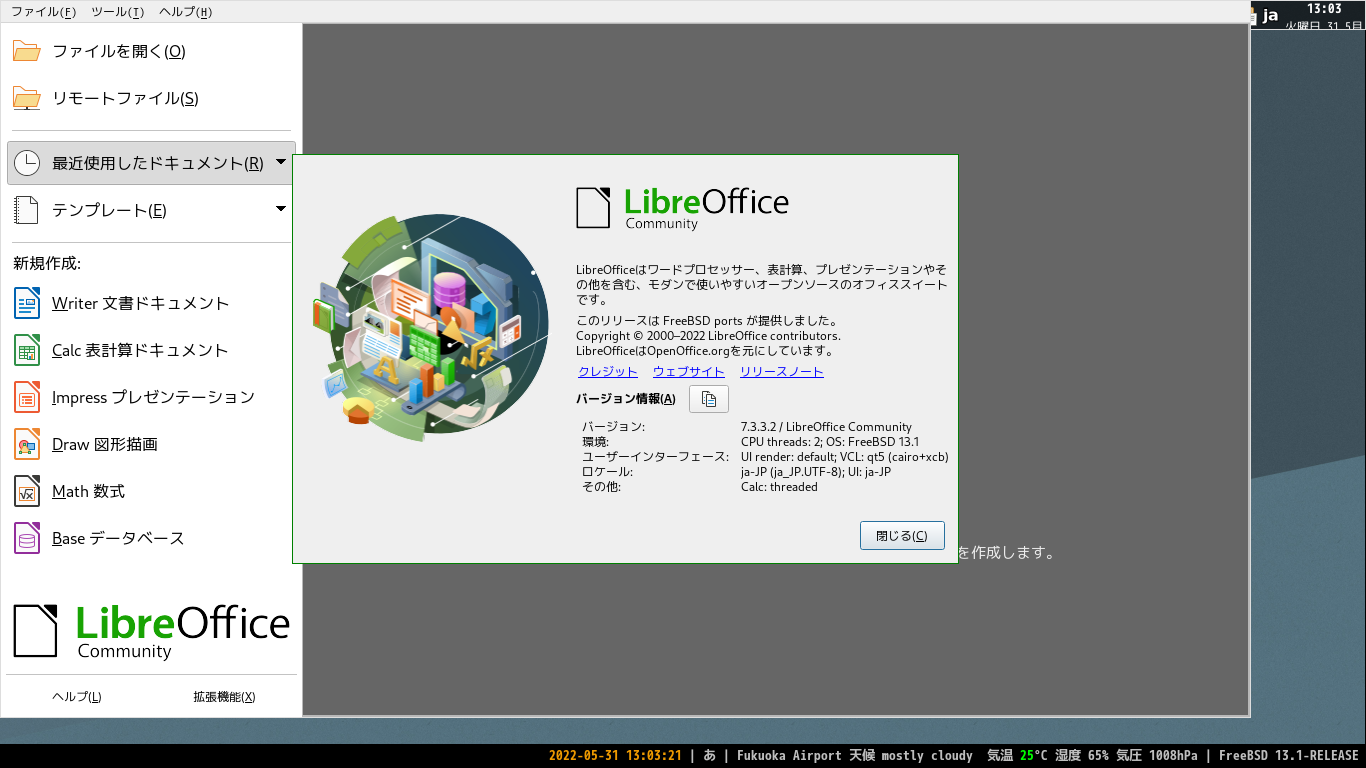Click the Open File folder icon

click(26, 51)
